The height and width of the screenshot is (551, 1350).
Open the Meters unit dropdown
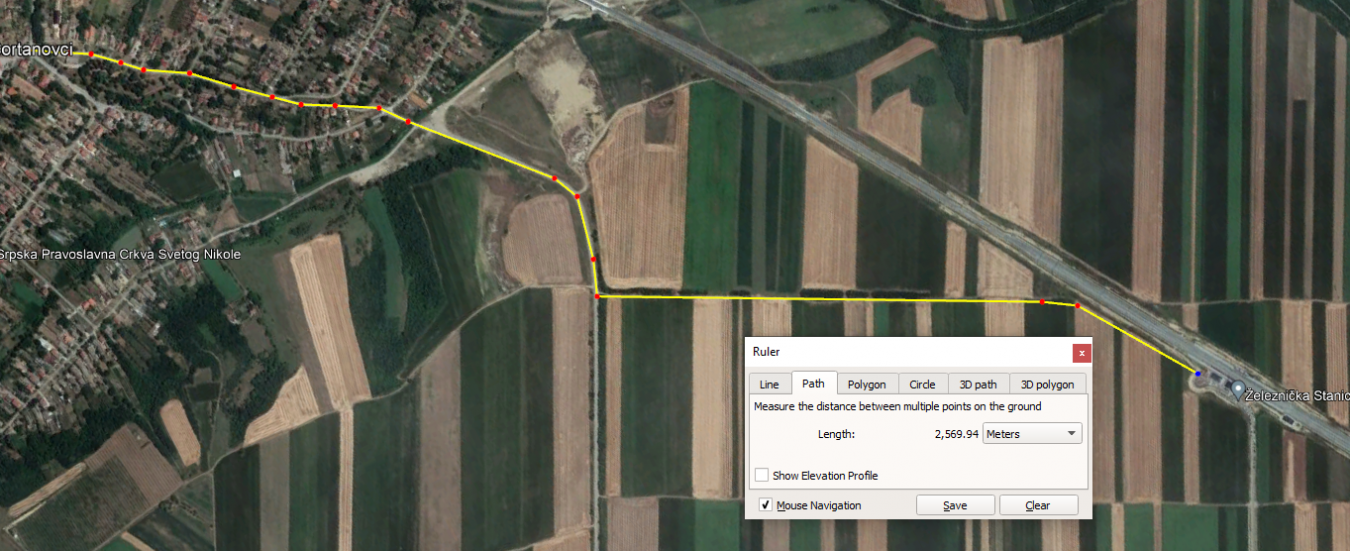[x=1033, y=434]
